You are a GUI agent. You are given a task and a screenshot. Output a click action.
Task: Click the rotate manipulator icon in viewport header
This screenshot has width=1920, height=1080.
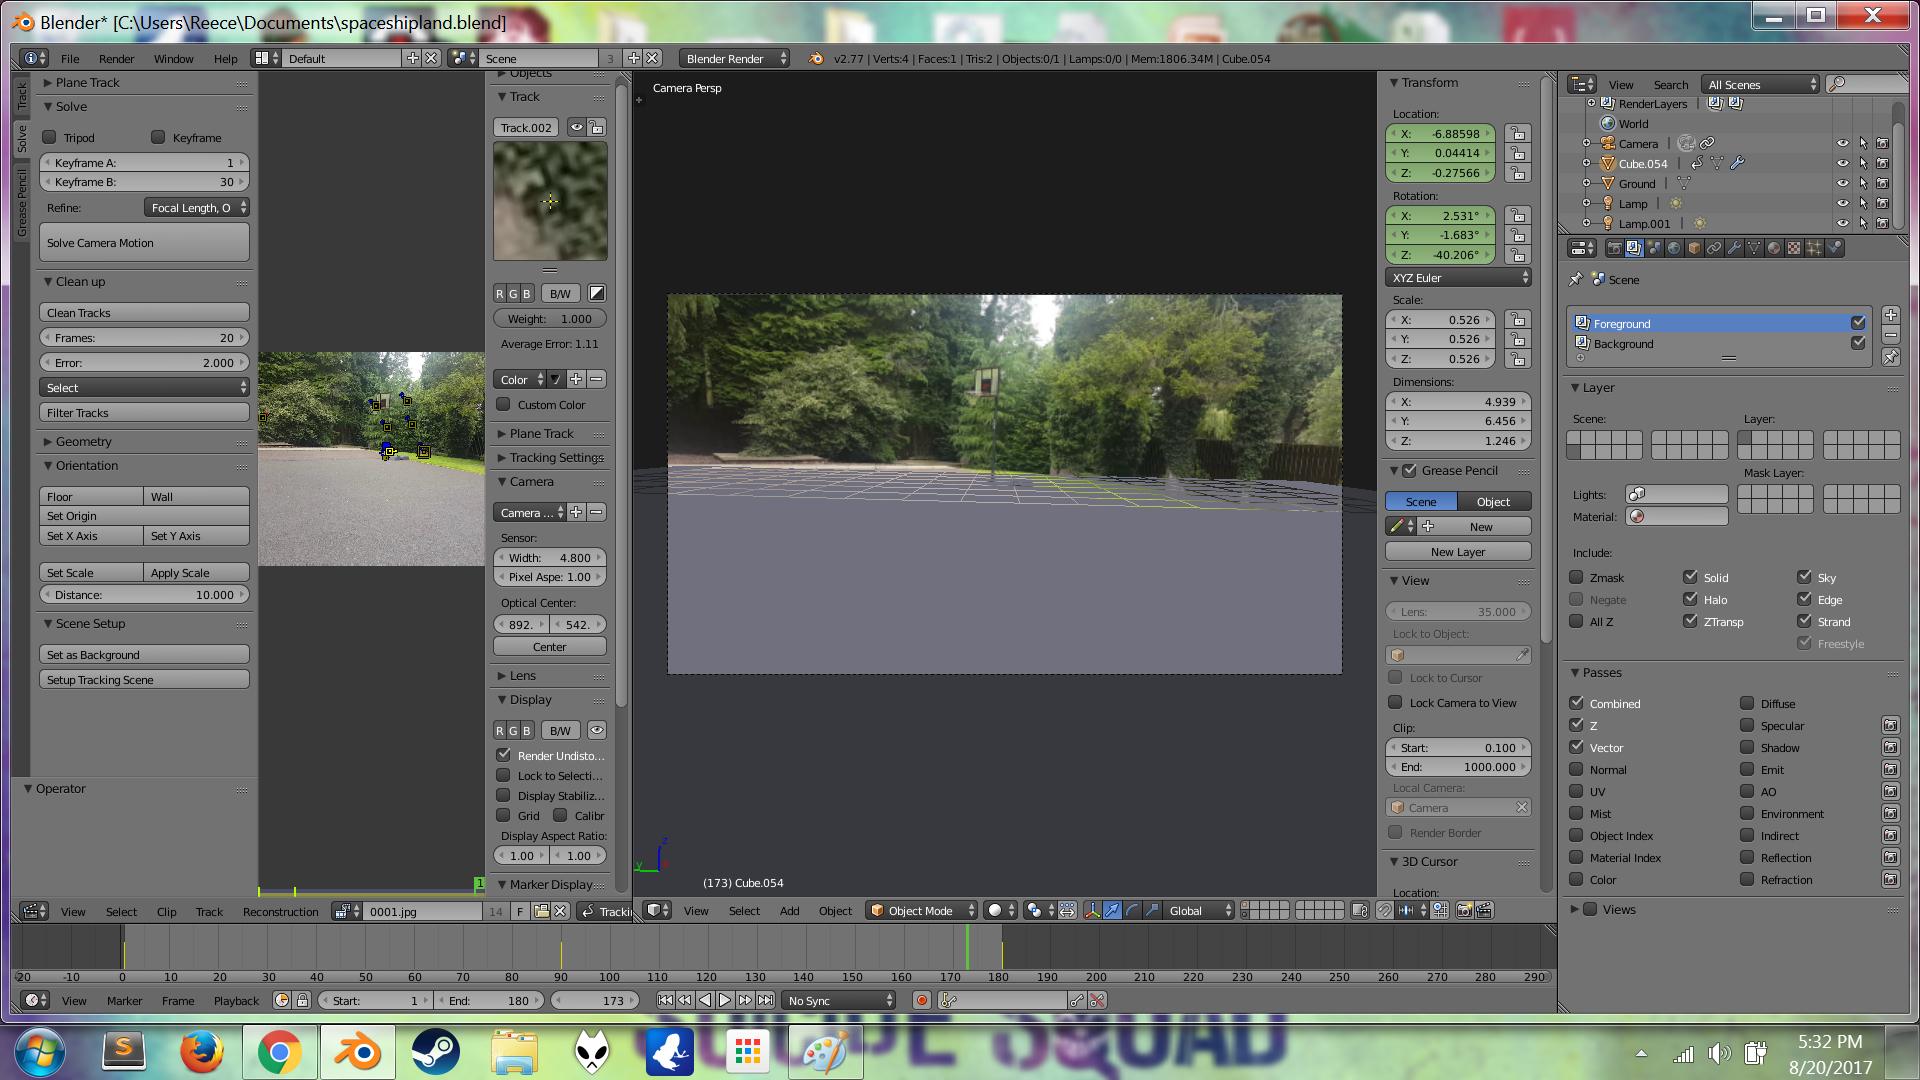click(1133, 911)
